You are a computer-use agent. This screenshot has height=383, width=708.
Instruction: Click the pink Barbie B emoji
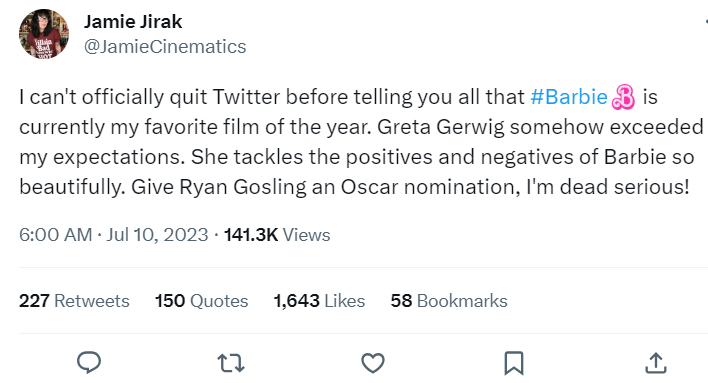pos(623,97)
